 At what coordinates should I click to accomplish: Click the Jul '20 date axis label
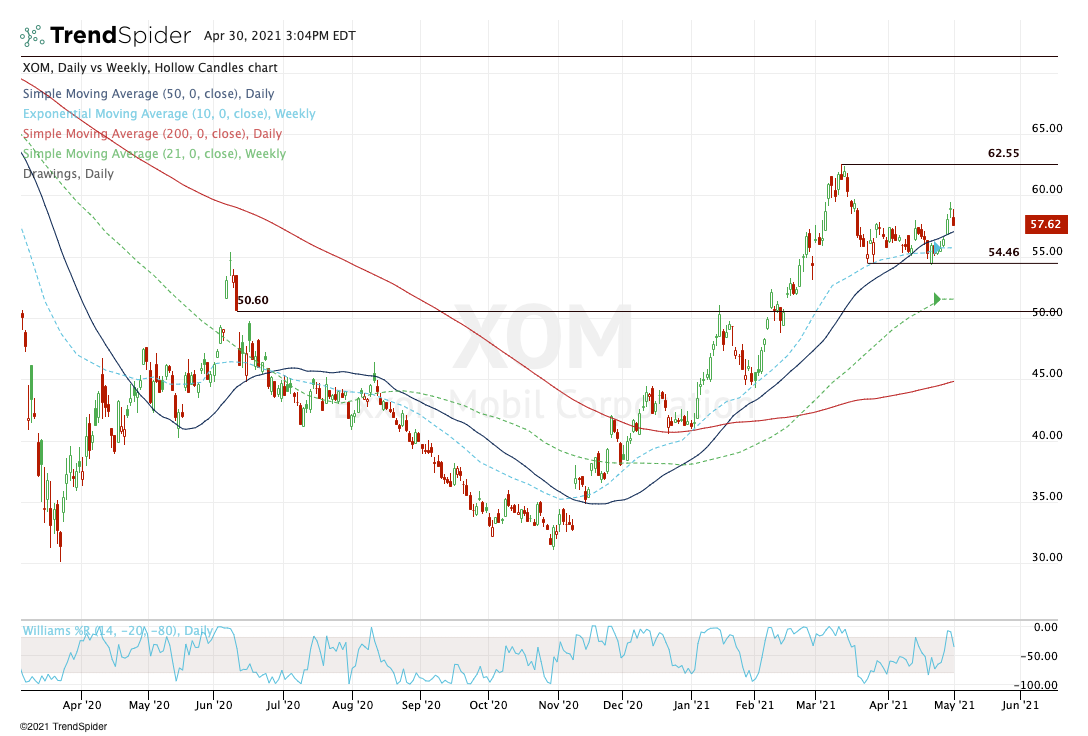pos(283,705)
